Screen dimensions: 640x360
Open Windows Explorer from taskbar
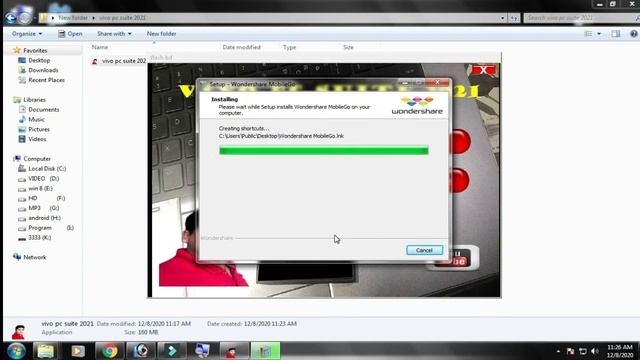[x=46, y=351]
